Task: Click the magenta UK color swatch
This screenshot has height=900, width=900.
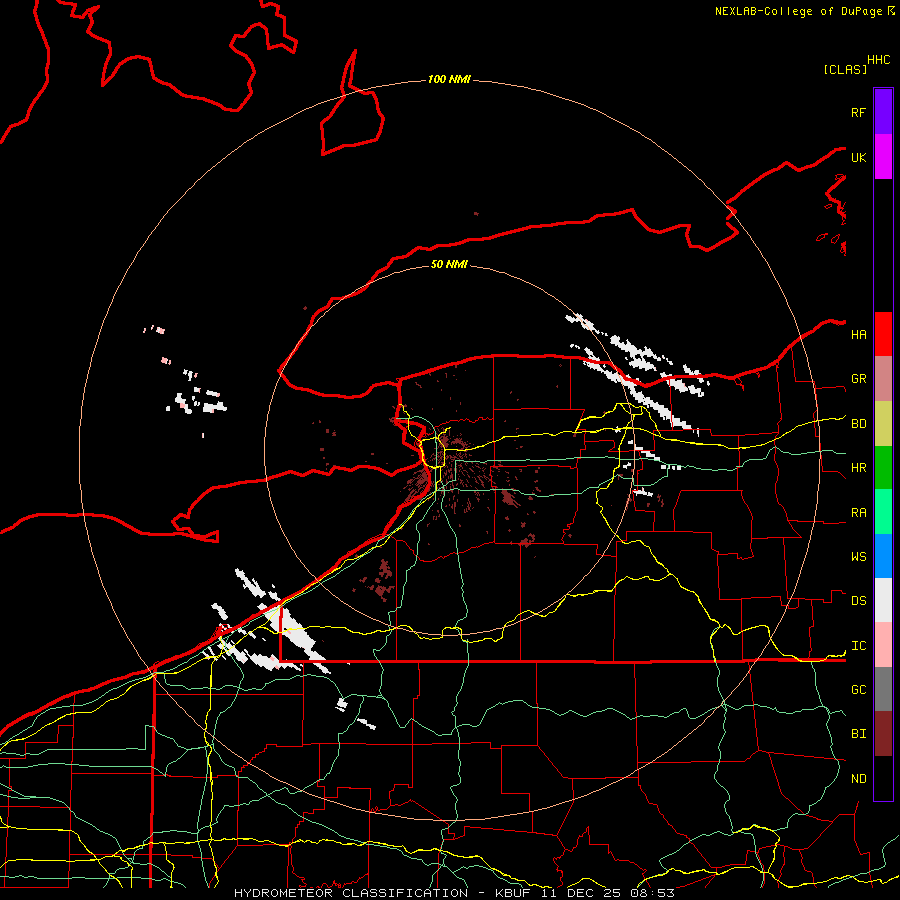Action: 883,157
